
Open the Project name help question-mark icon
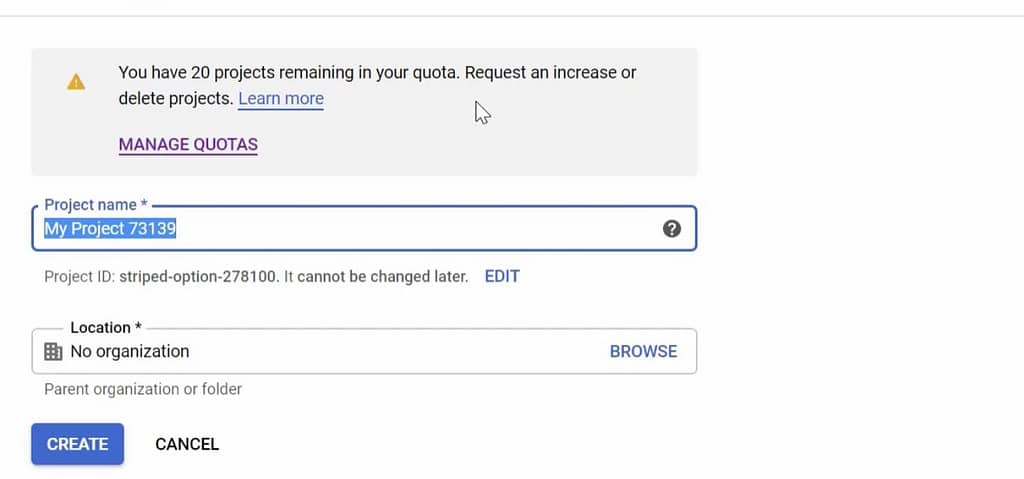pyautogui.click(x=671, y=229)
